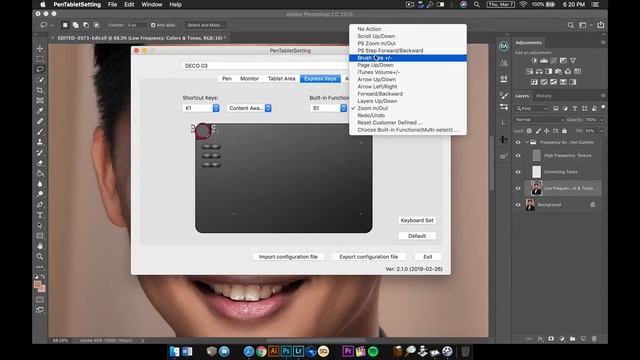Image resolution: width=640 pixels, height=360 pixels.
Task: Add a Vibrance adjustment triangle icon
Action: point(573,60)
